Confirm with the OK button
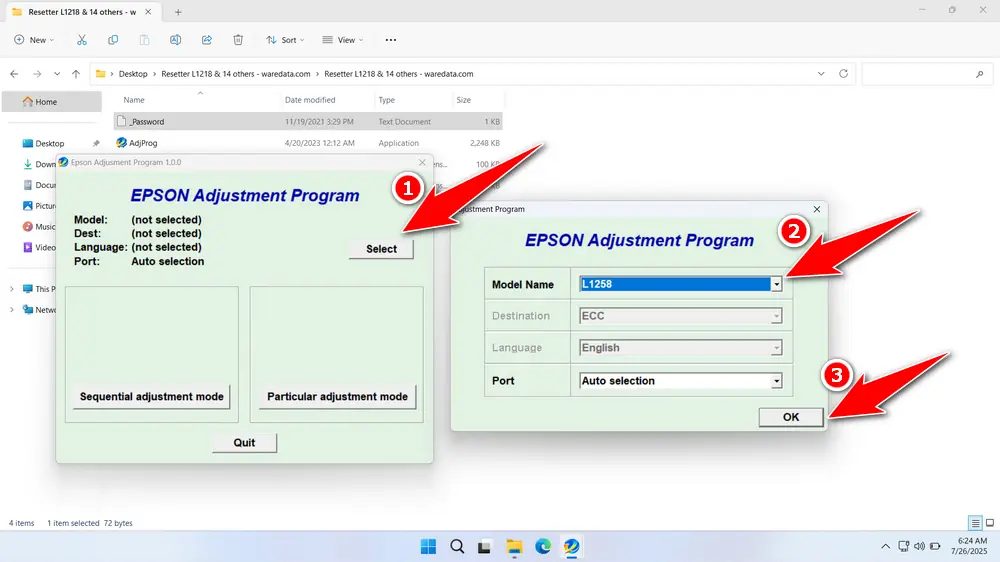 point(791,417)
